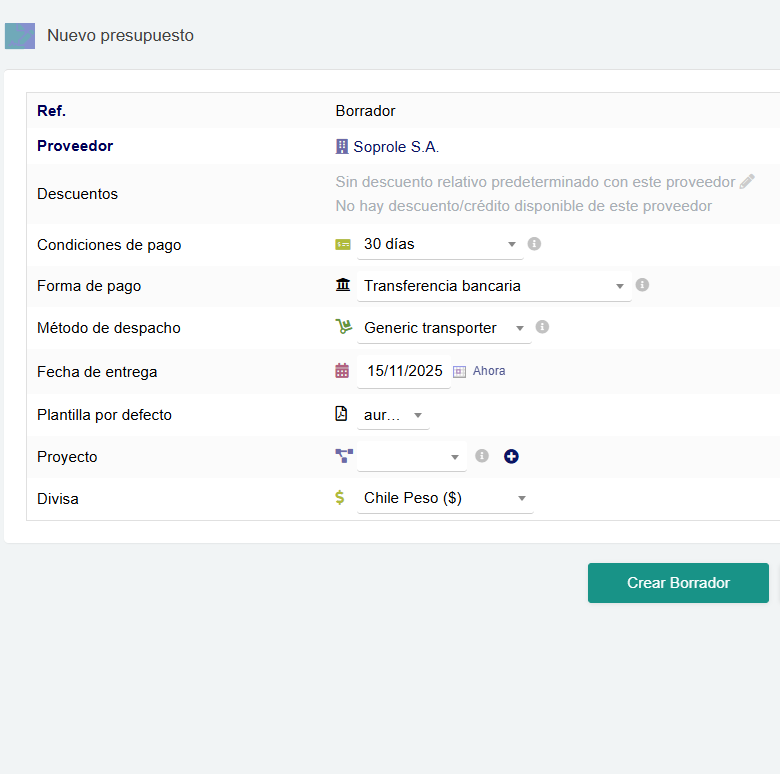Click the Ahora link to set today's date
The width and height of the screenshot is (780, 774).
pyautogui.click(x=489, y=371)
